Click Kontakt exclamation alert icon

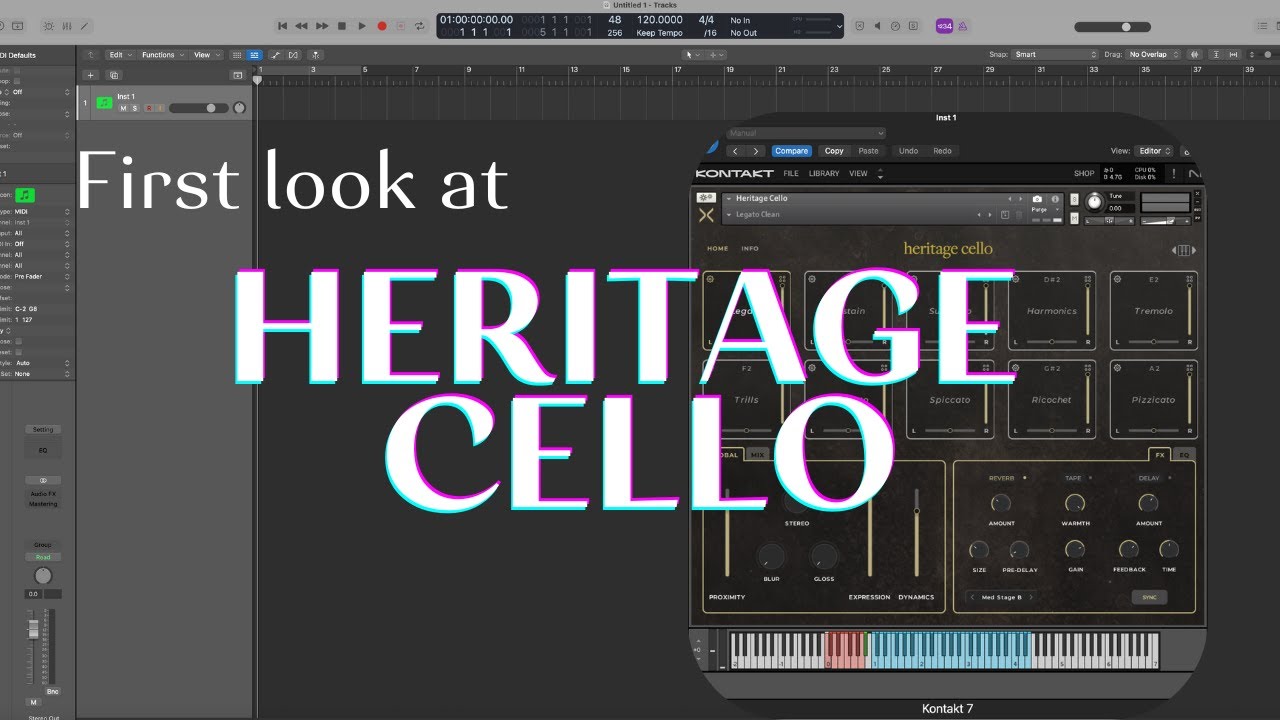coord(1173,174)
